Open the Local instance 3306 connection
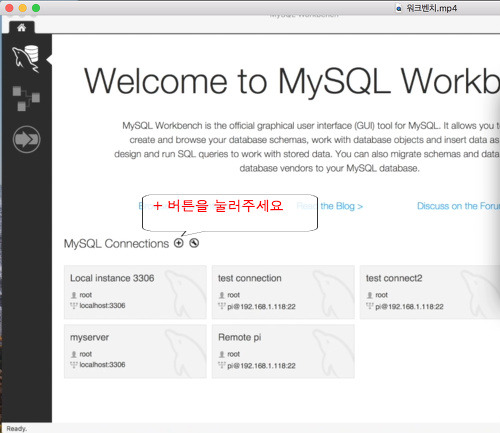The width and height of the screenshot is (500, 433). click(x=135, y=292)
